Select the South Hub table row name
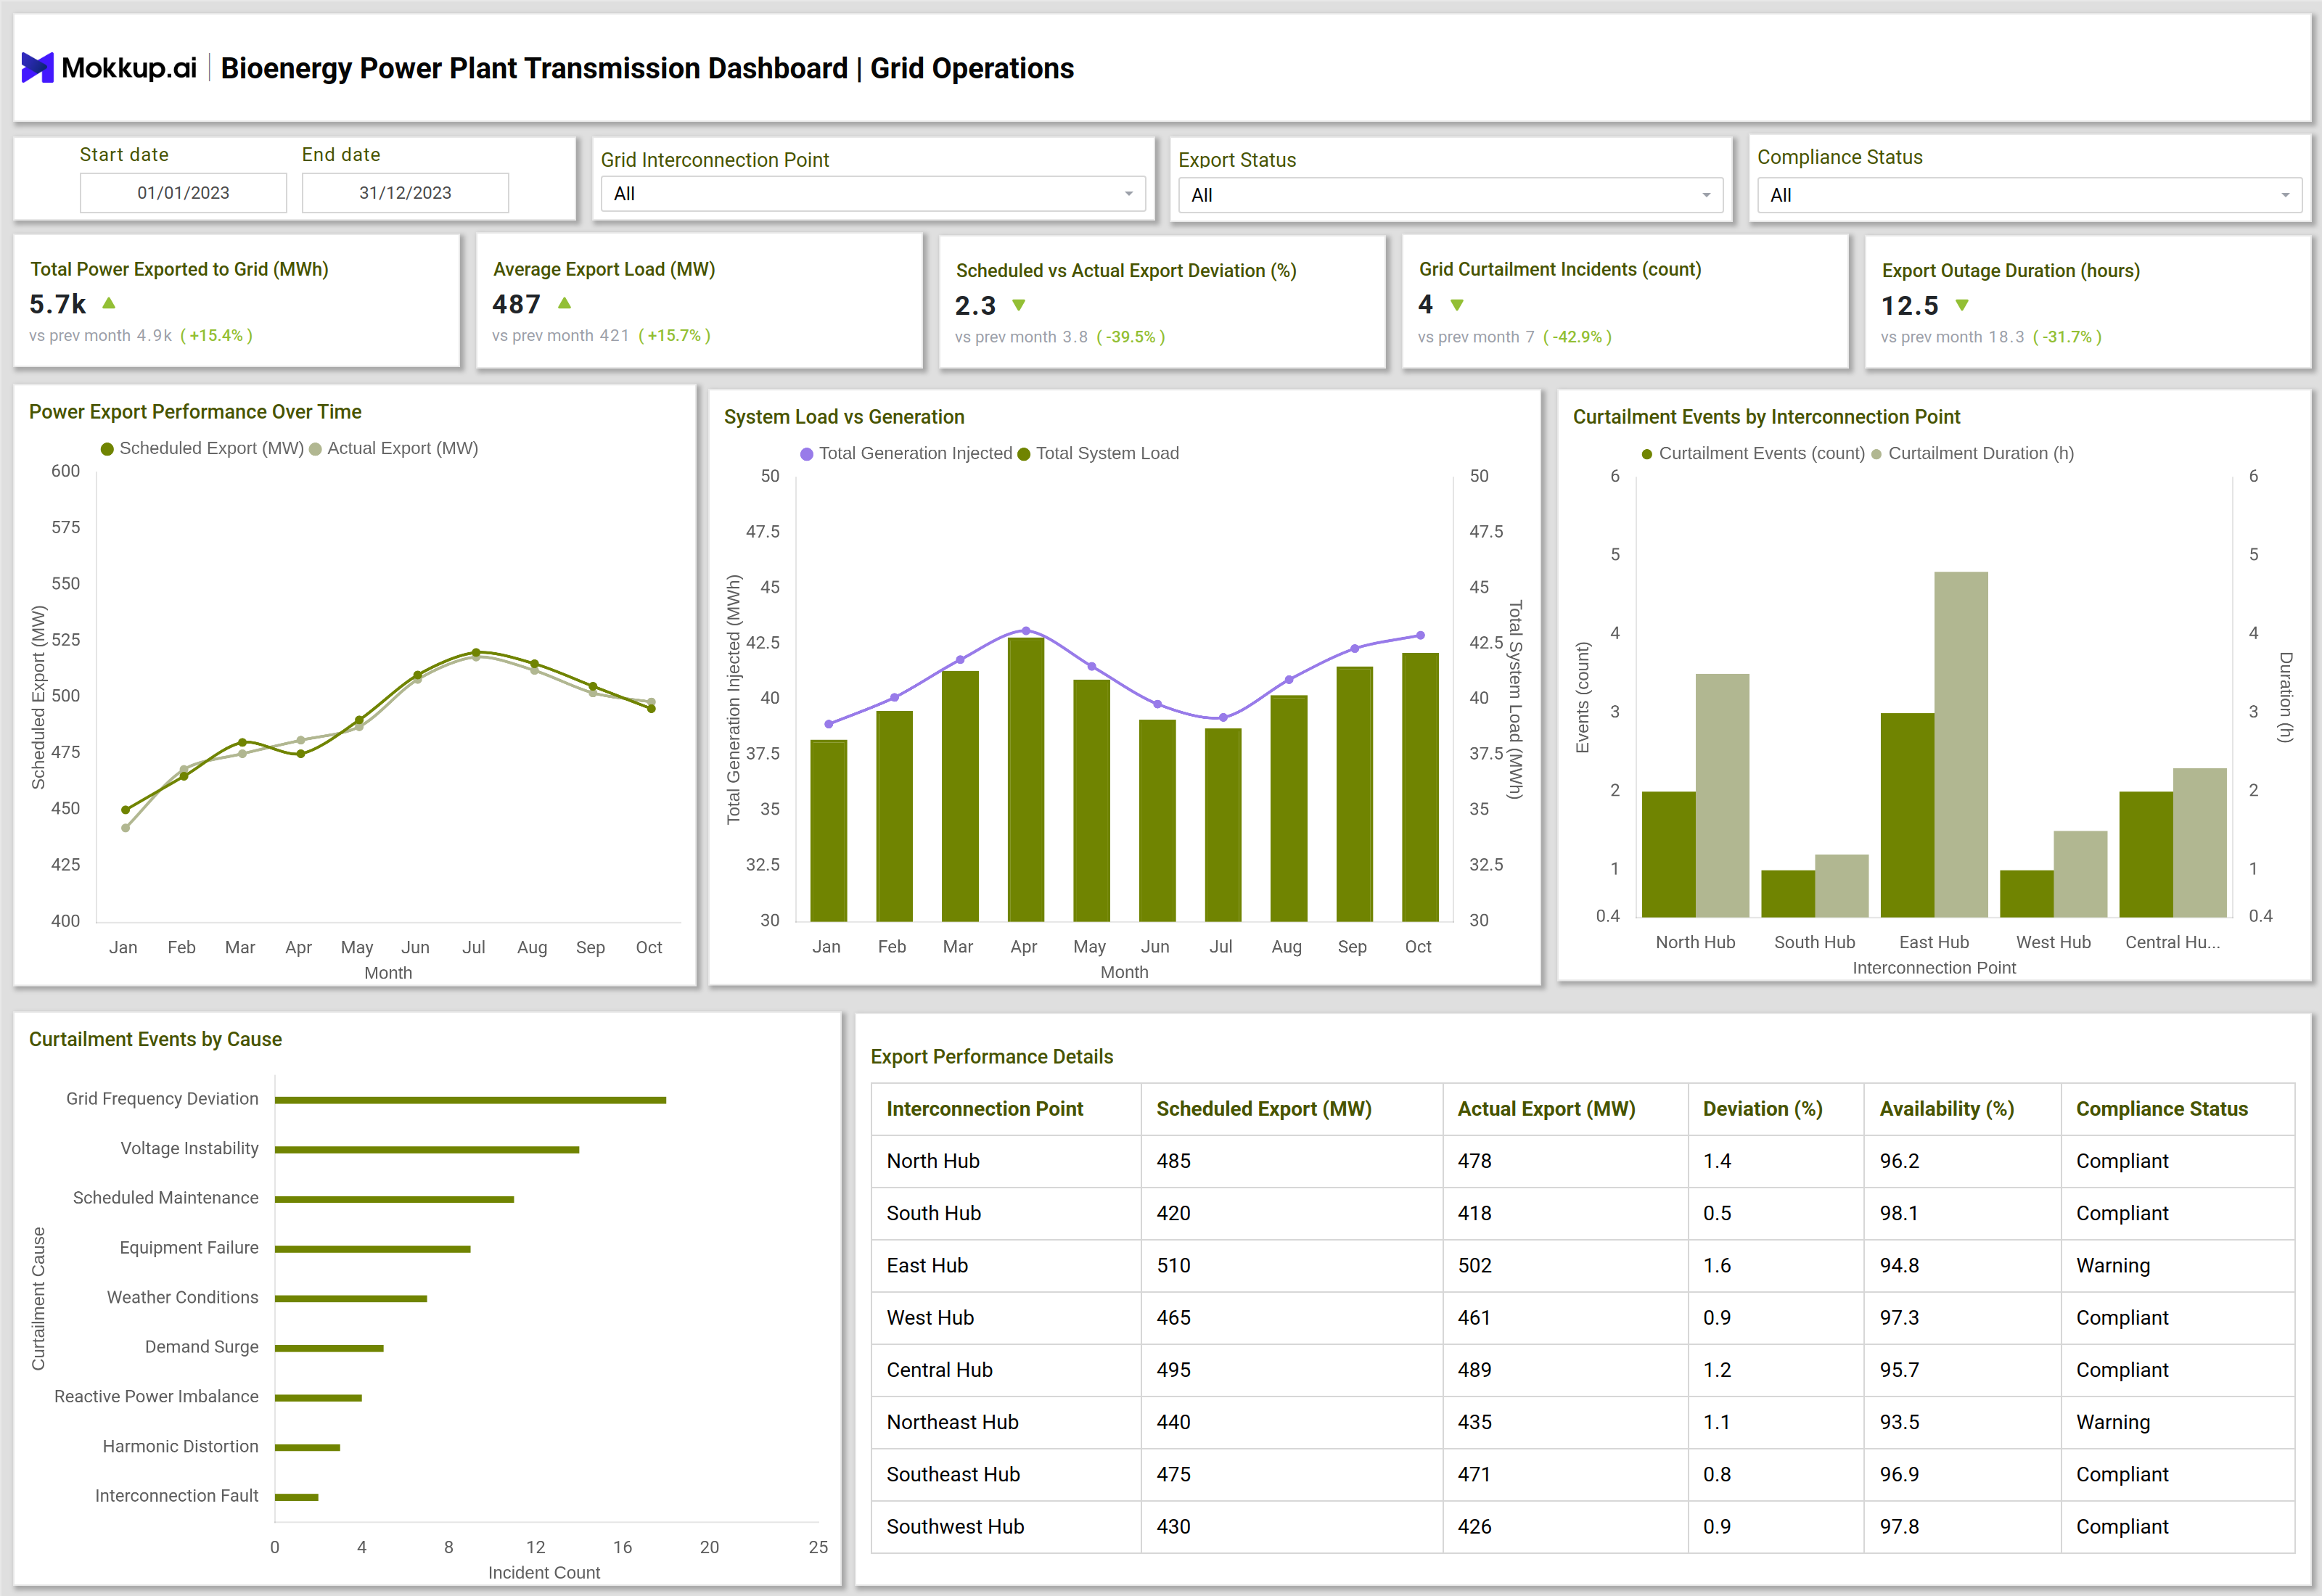 click(934, 1213)
